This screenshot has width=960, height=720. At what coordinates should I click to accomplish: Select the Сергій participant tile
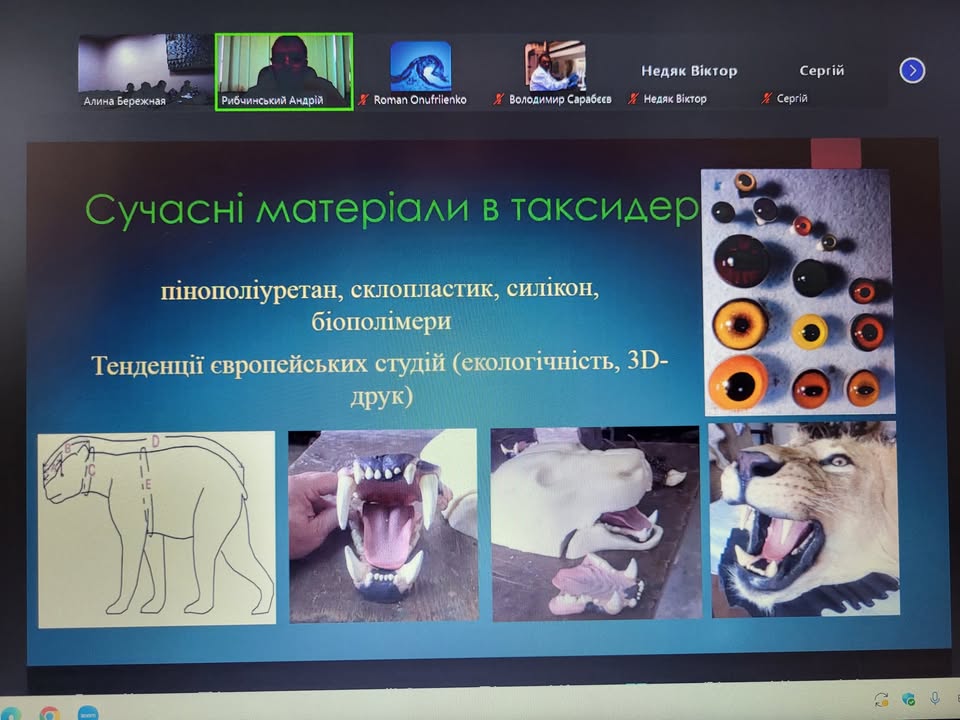822,72
